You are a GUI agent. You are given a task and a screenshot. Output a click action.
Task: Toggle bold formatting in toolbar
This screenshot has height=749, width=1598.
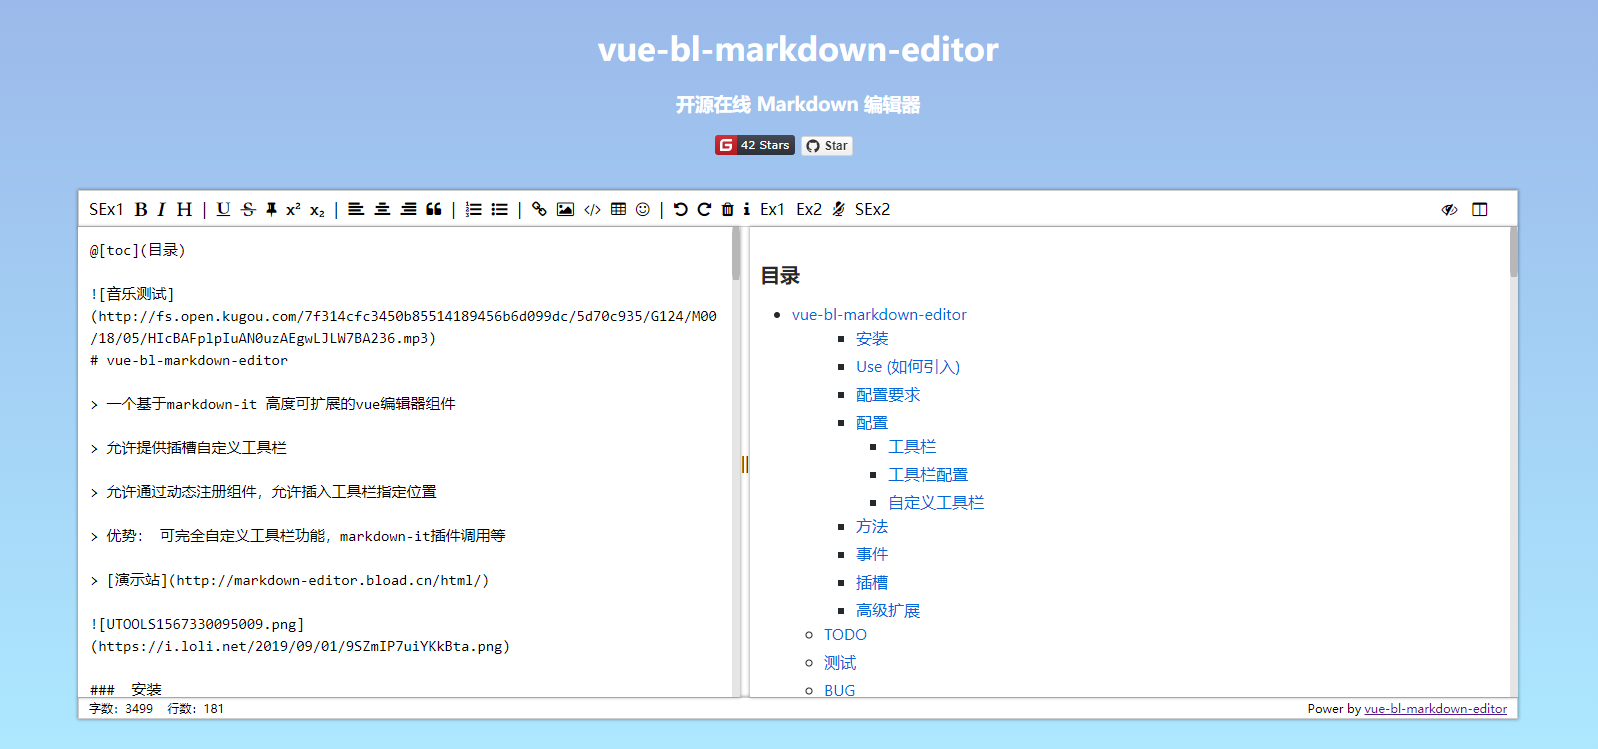click(x=141, y=209)
